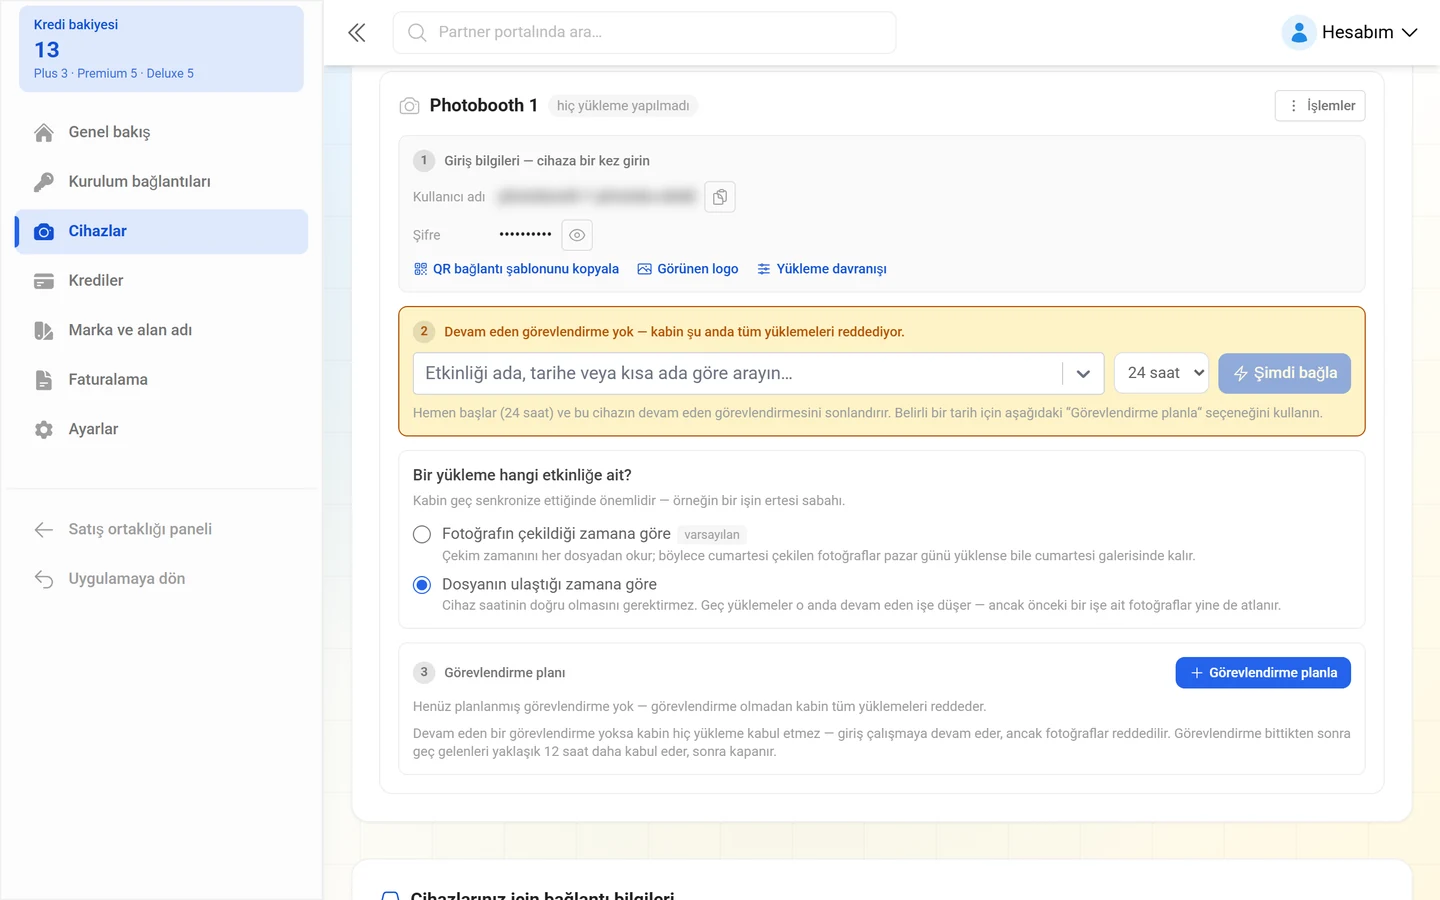Open Marka ve alan adı
Image resolution: width=1440 pixels, height=900 pixels.
coord(161,331)
